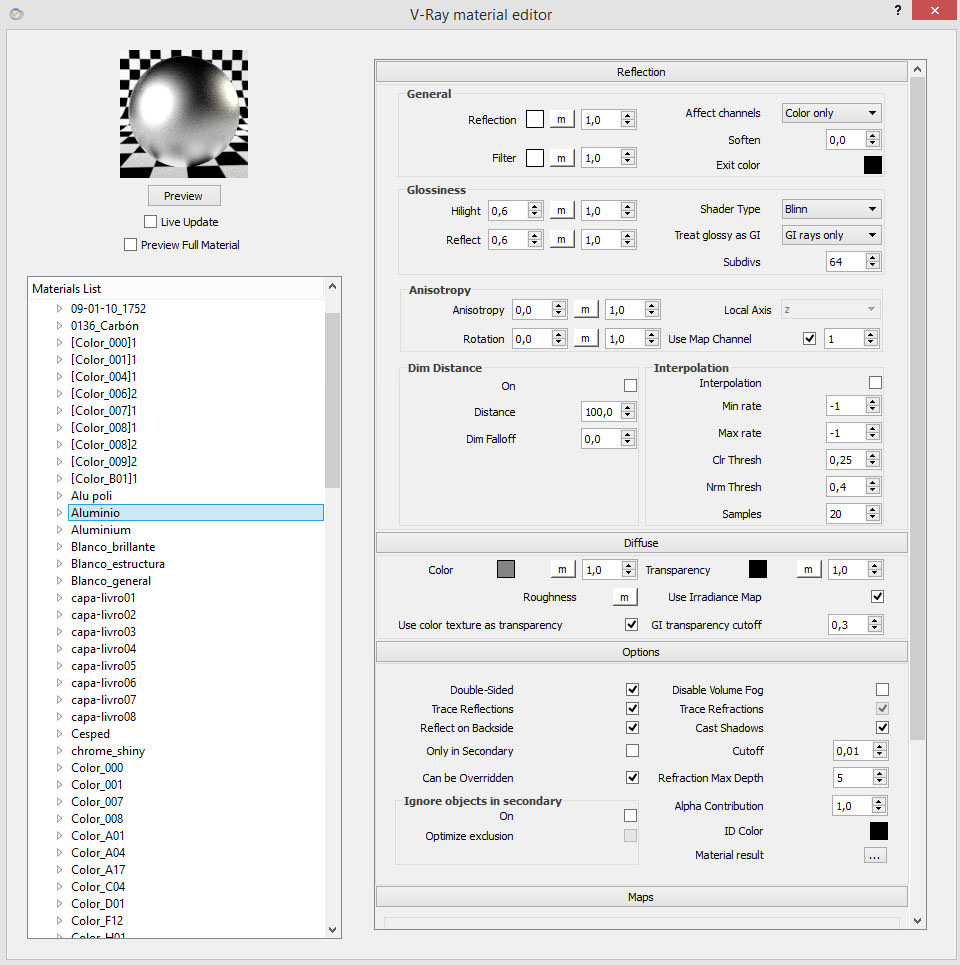Open the Anisotropy map 'm' button
Image resolution: width=960 pixels, height=965 pixels.
pyautogui.click(x=587, y=310)
